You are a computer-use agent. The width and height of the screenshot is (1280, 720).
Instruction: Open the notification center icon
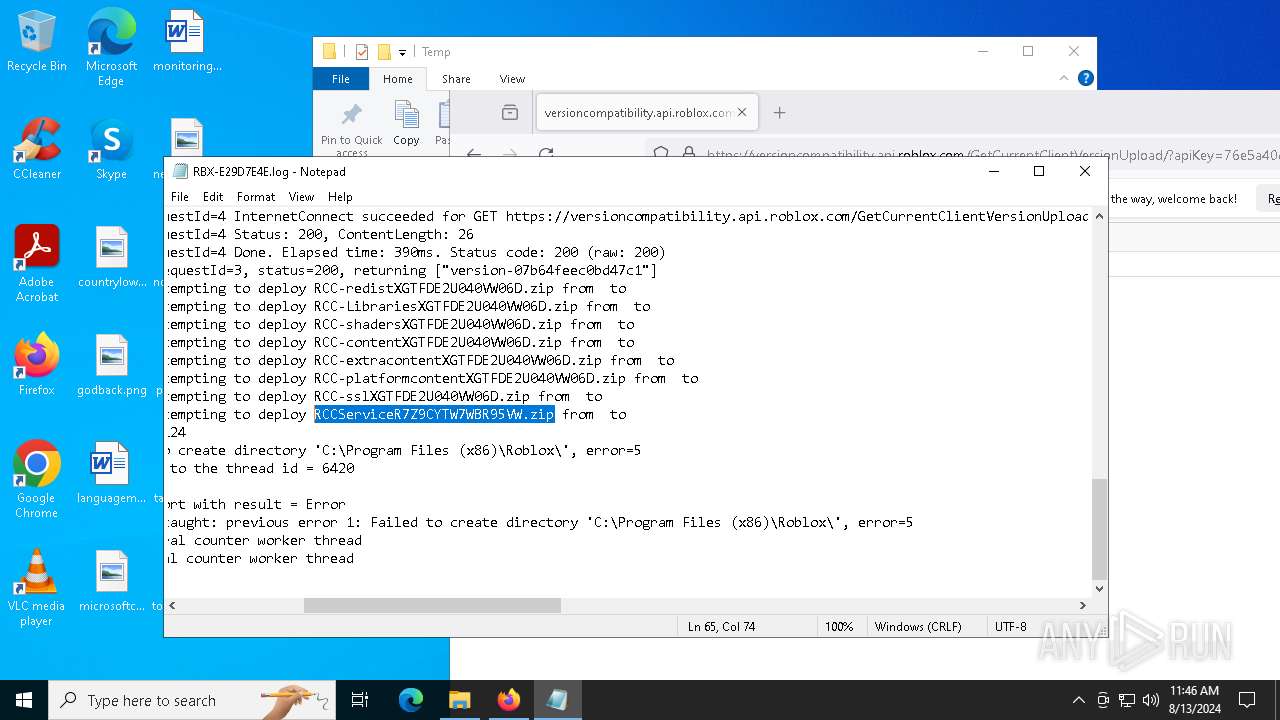[1247, 700]
